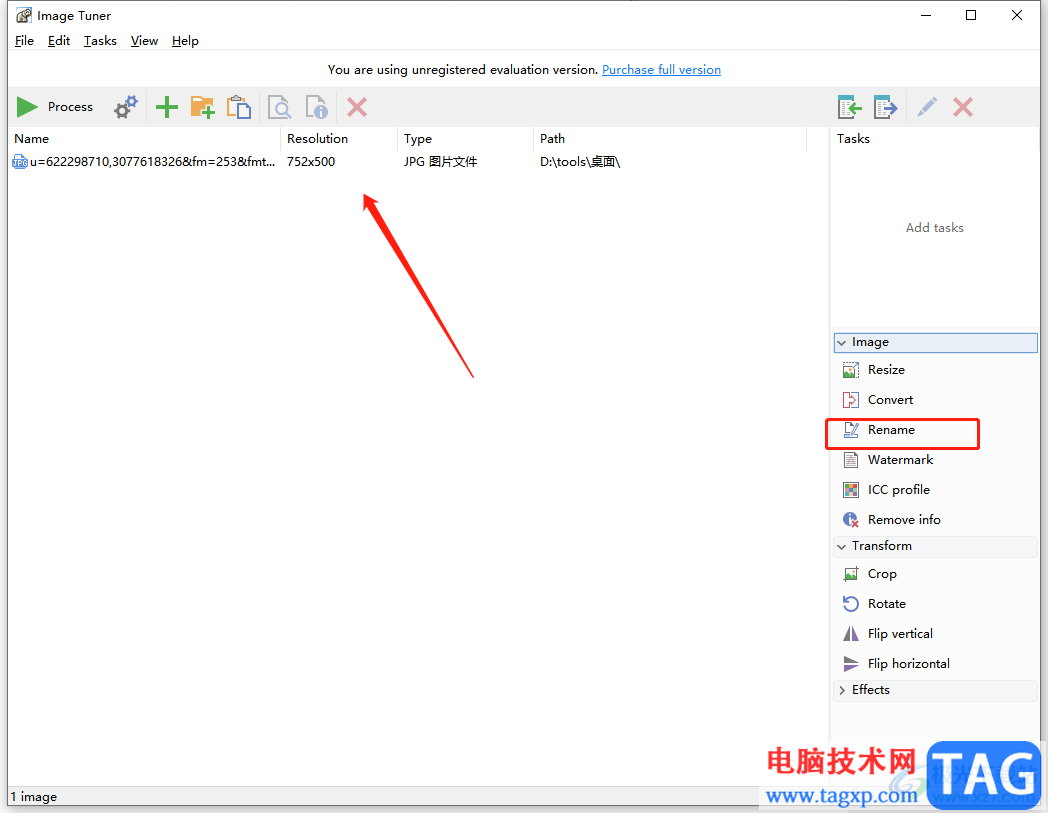1048x813 pixels.
Task: Maximize the Image Tuner window
Action: 971,15
